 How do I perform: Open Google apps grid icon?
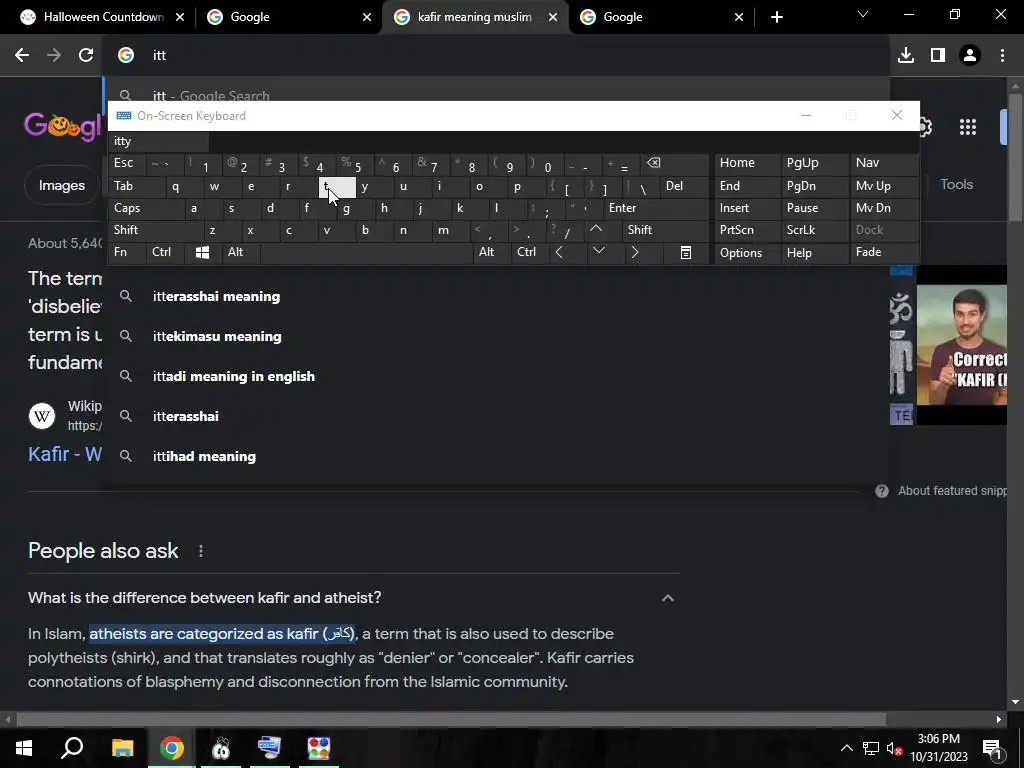click(x=968, y=127)
